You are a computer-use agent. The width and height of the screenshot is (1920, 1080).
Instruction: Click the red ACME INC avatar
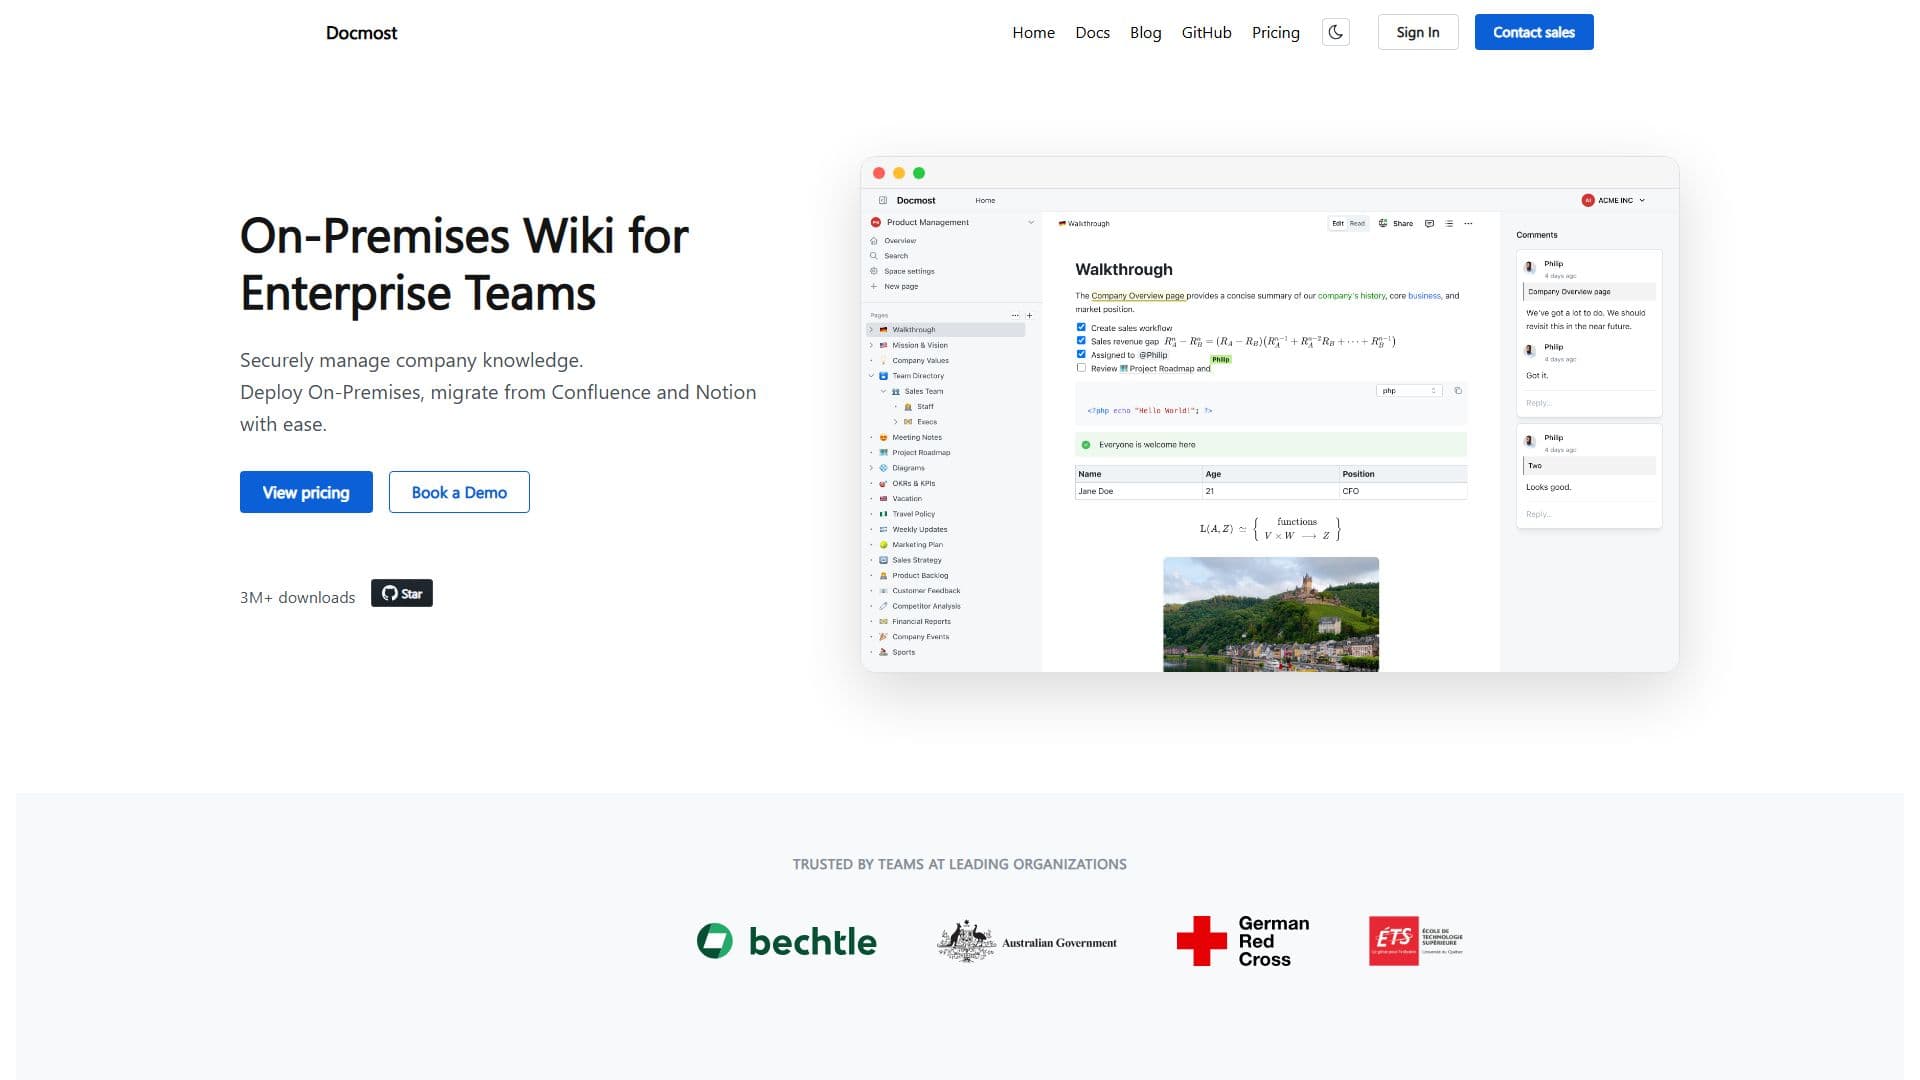(x=1587, y=200)
